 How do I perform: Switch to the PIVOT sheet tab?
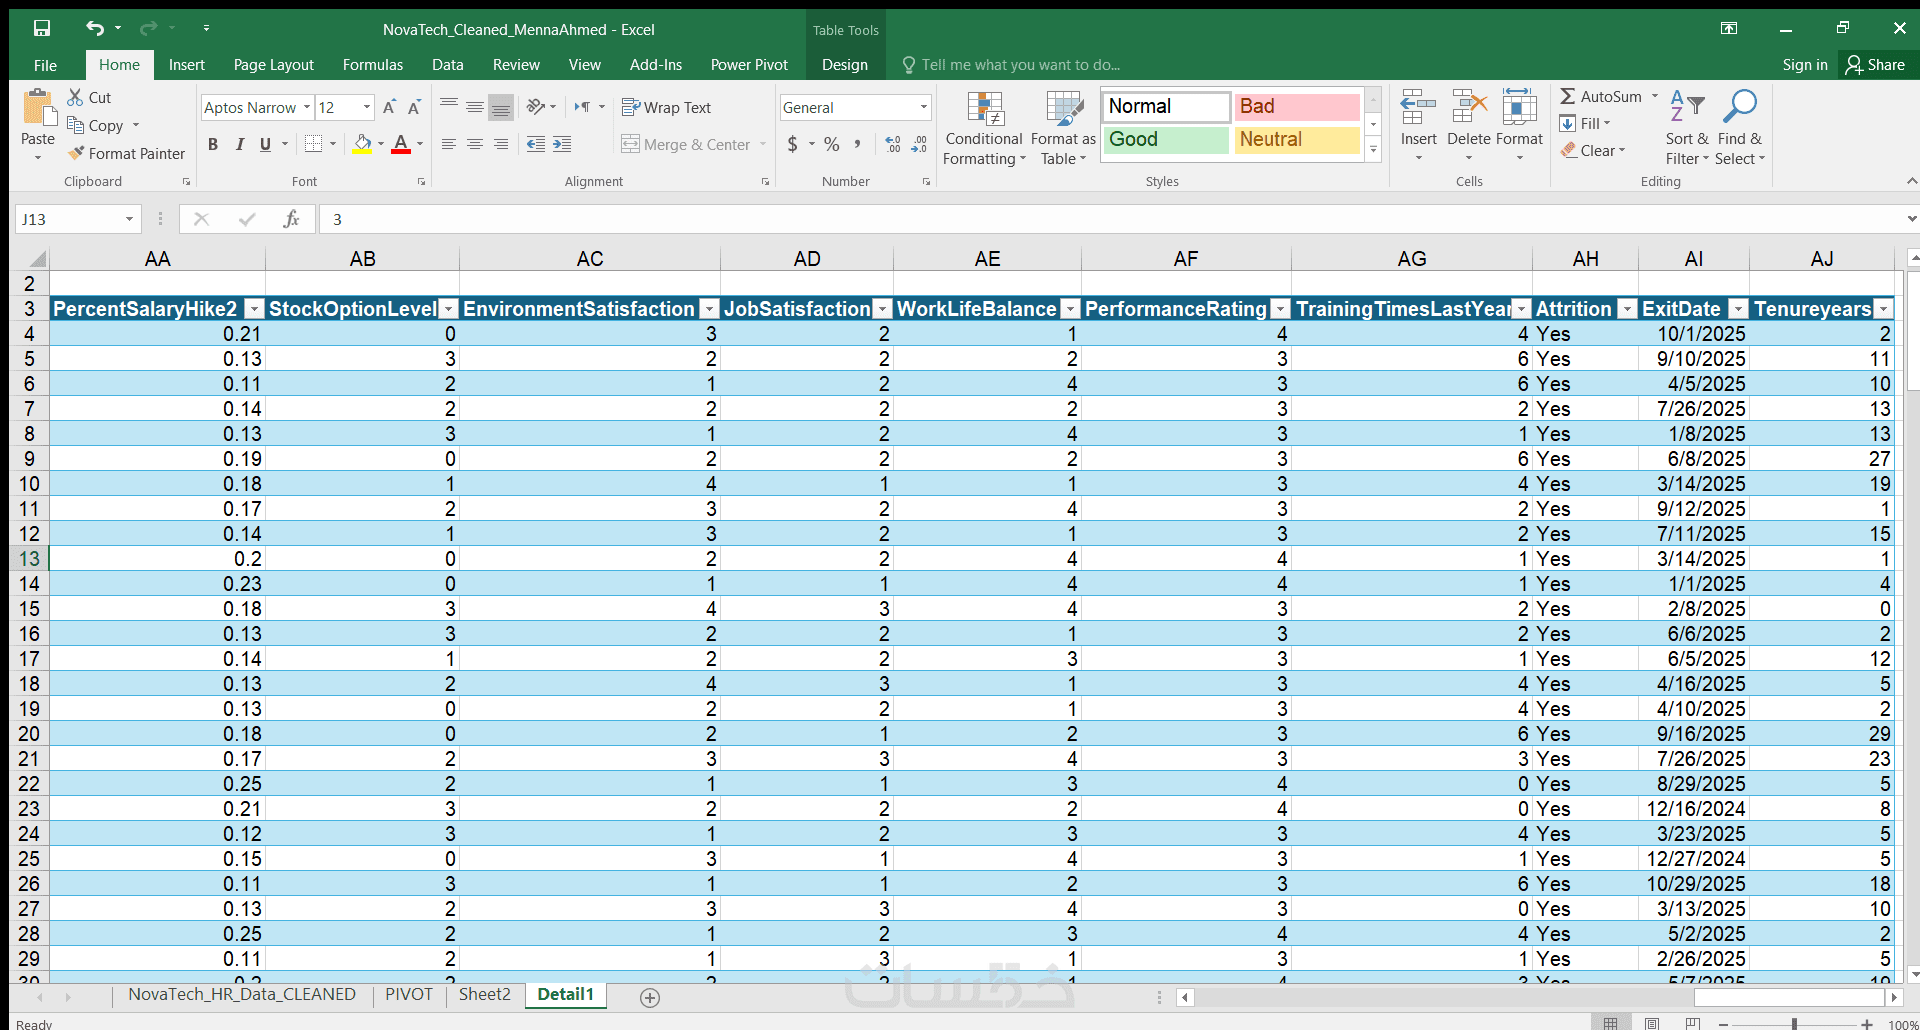409,994
